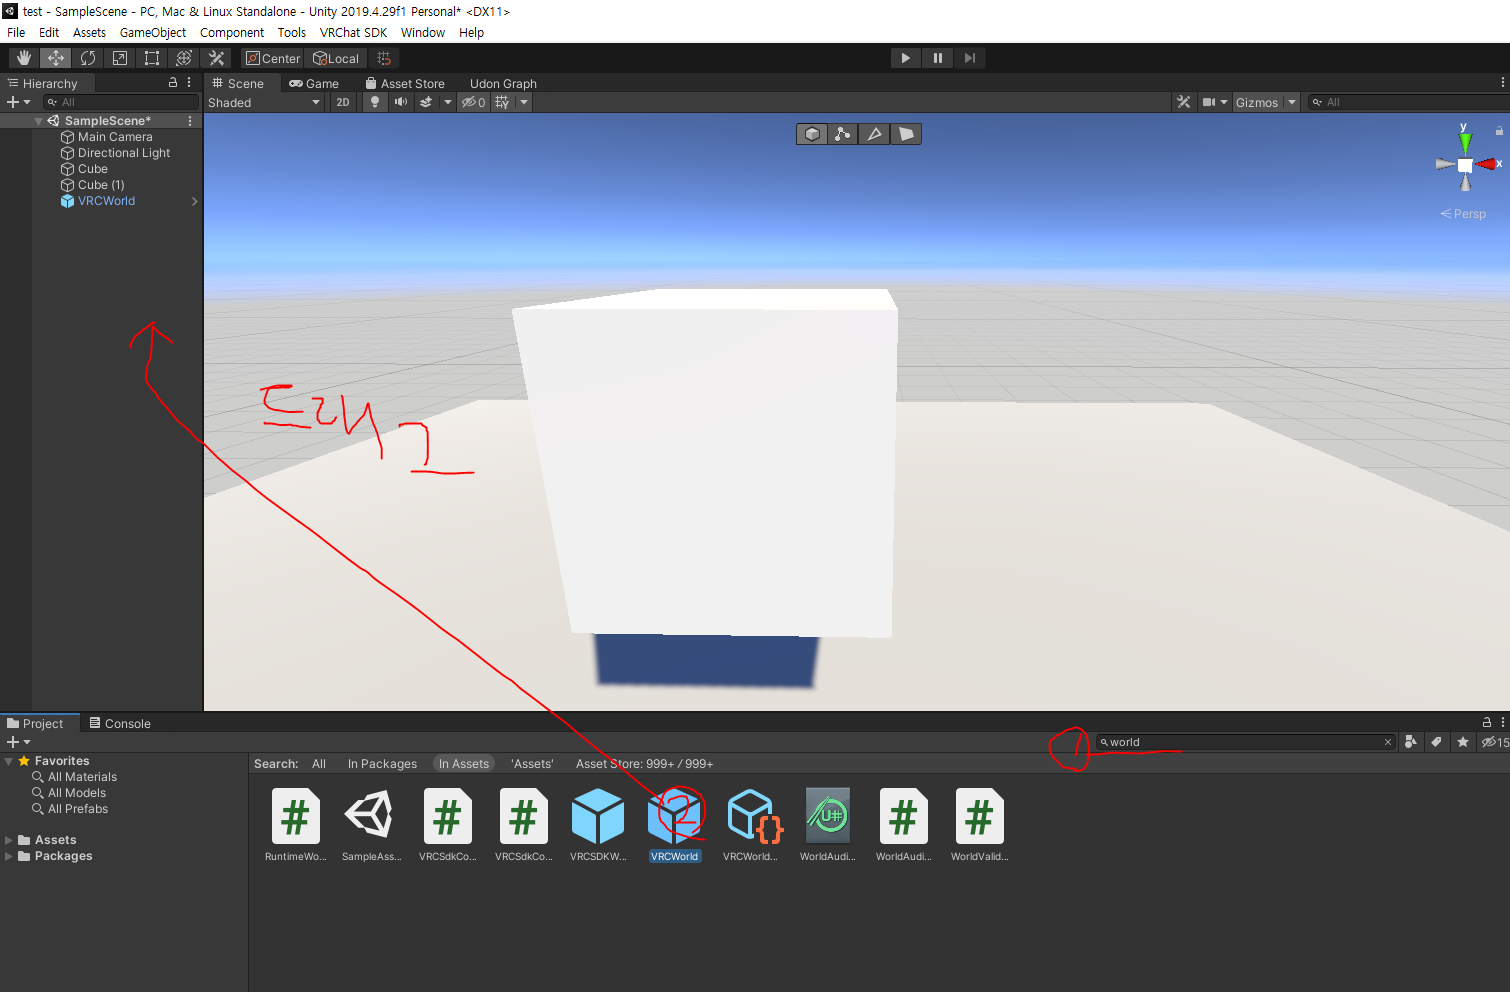Expand the Assets folder in Project
Image resolution: width=1510 pixels, height=992 pixels.
coord(9,840)
